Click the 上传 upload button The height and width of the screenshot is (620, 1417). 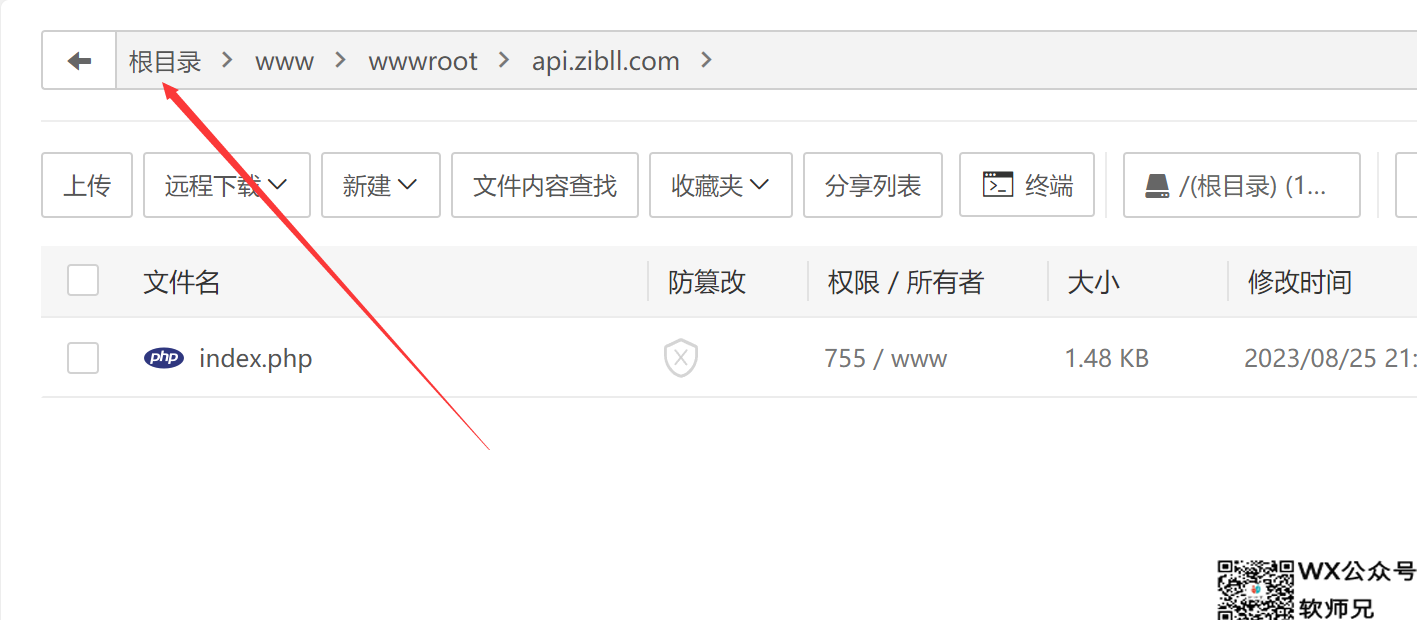87,185
